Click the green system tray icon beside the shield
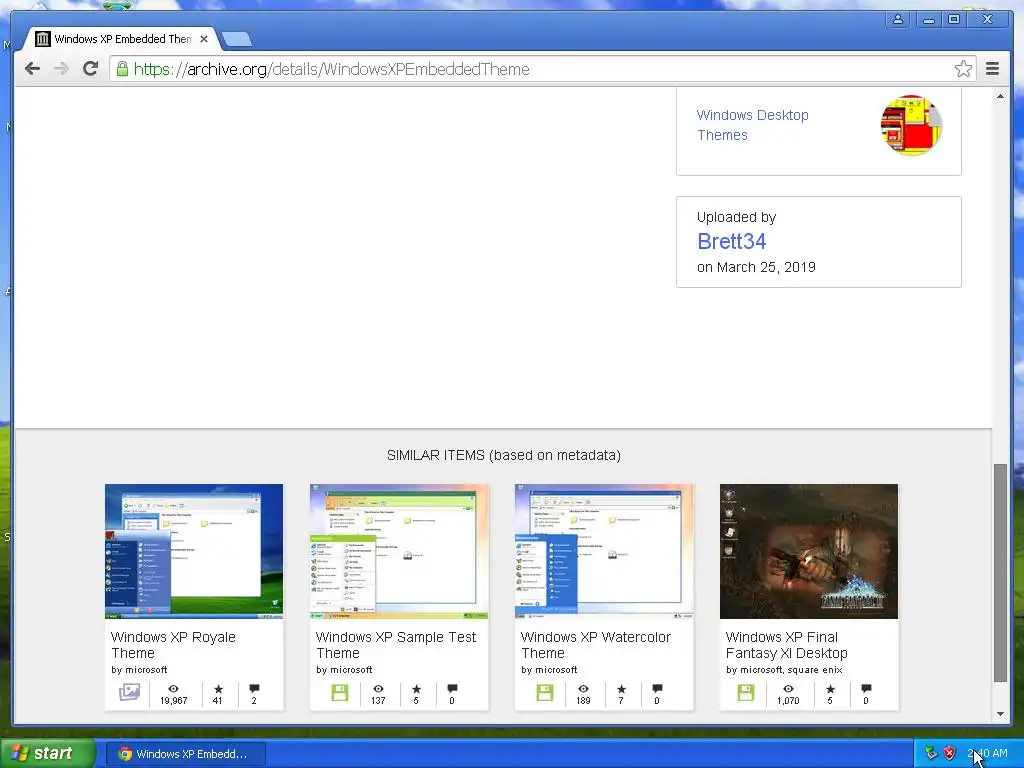The image size is (1024, 768). coord(931,754)
